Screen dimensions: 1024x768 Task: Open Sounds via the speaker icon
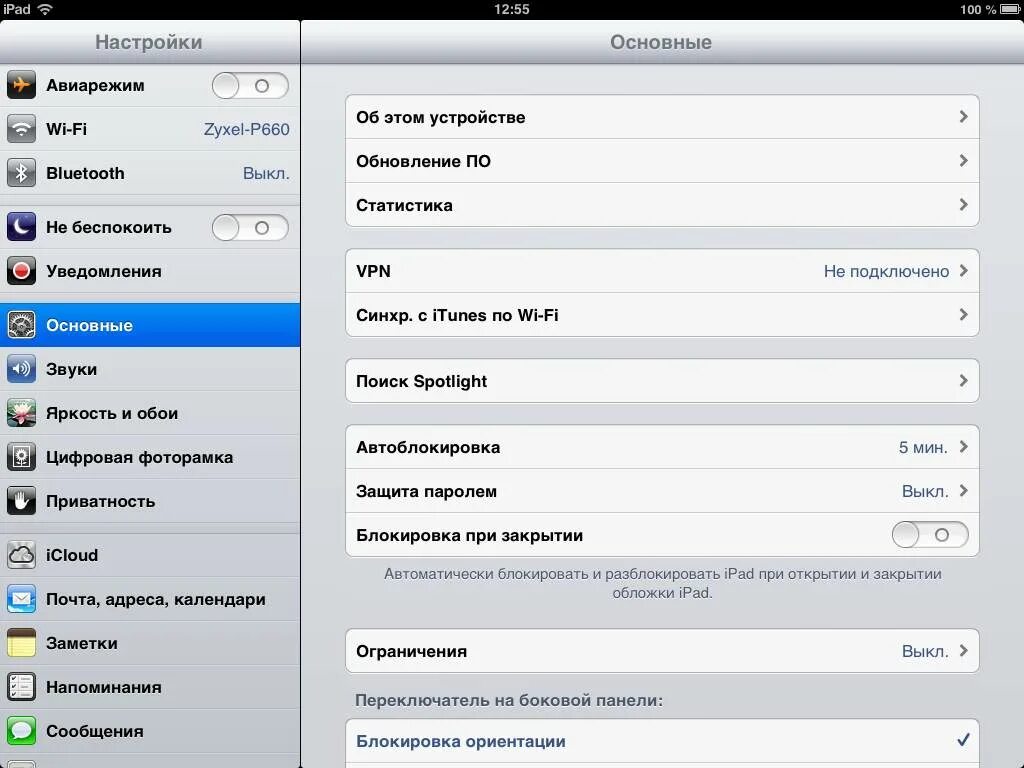tap(21, 369)
